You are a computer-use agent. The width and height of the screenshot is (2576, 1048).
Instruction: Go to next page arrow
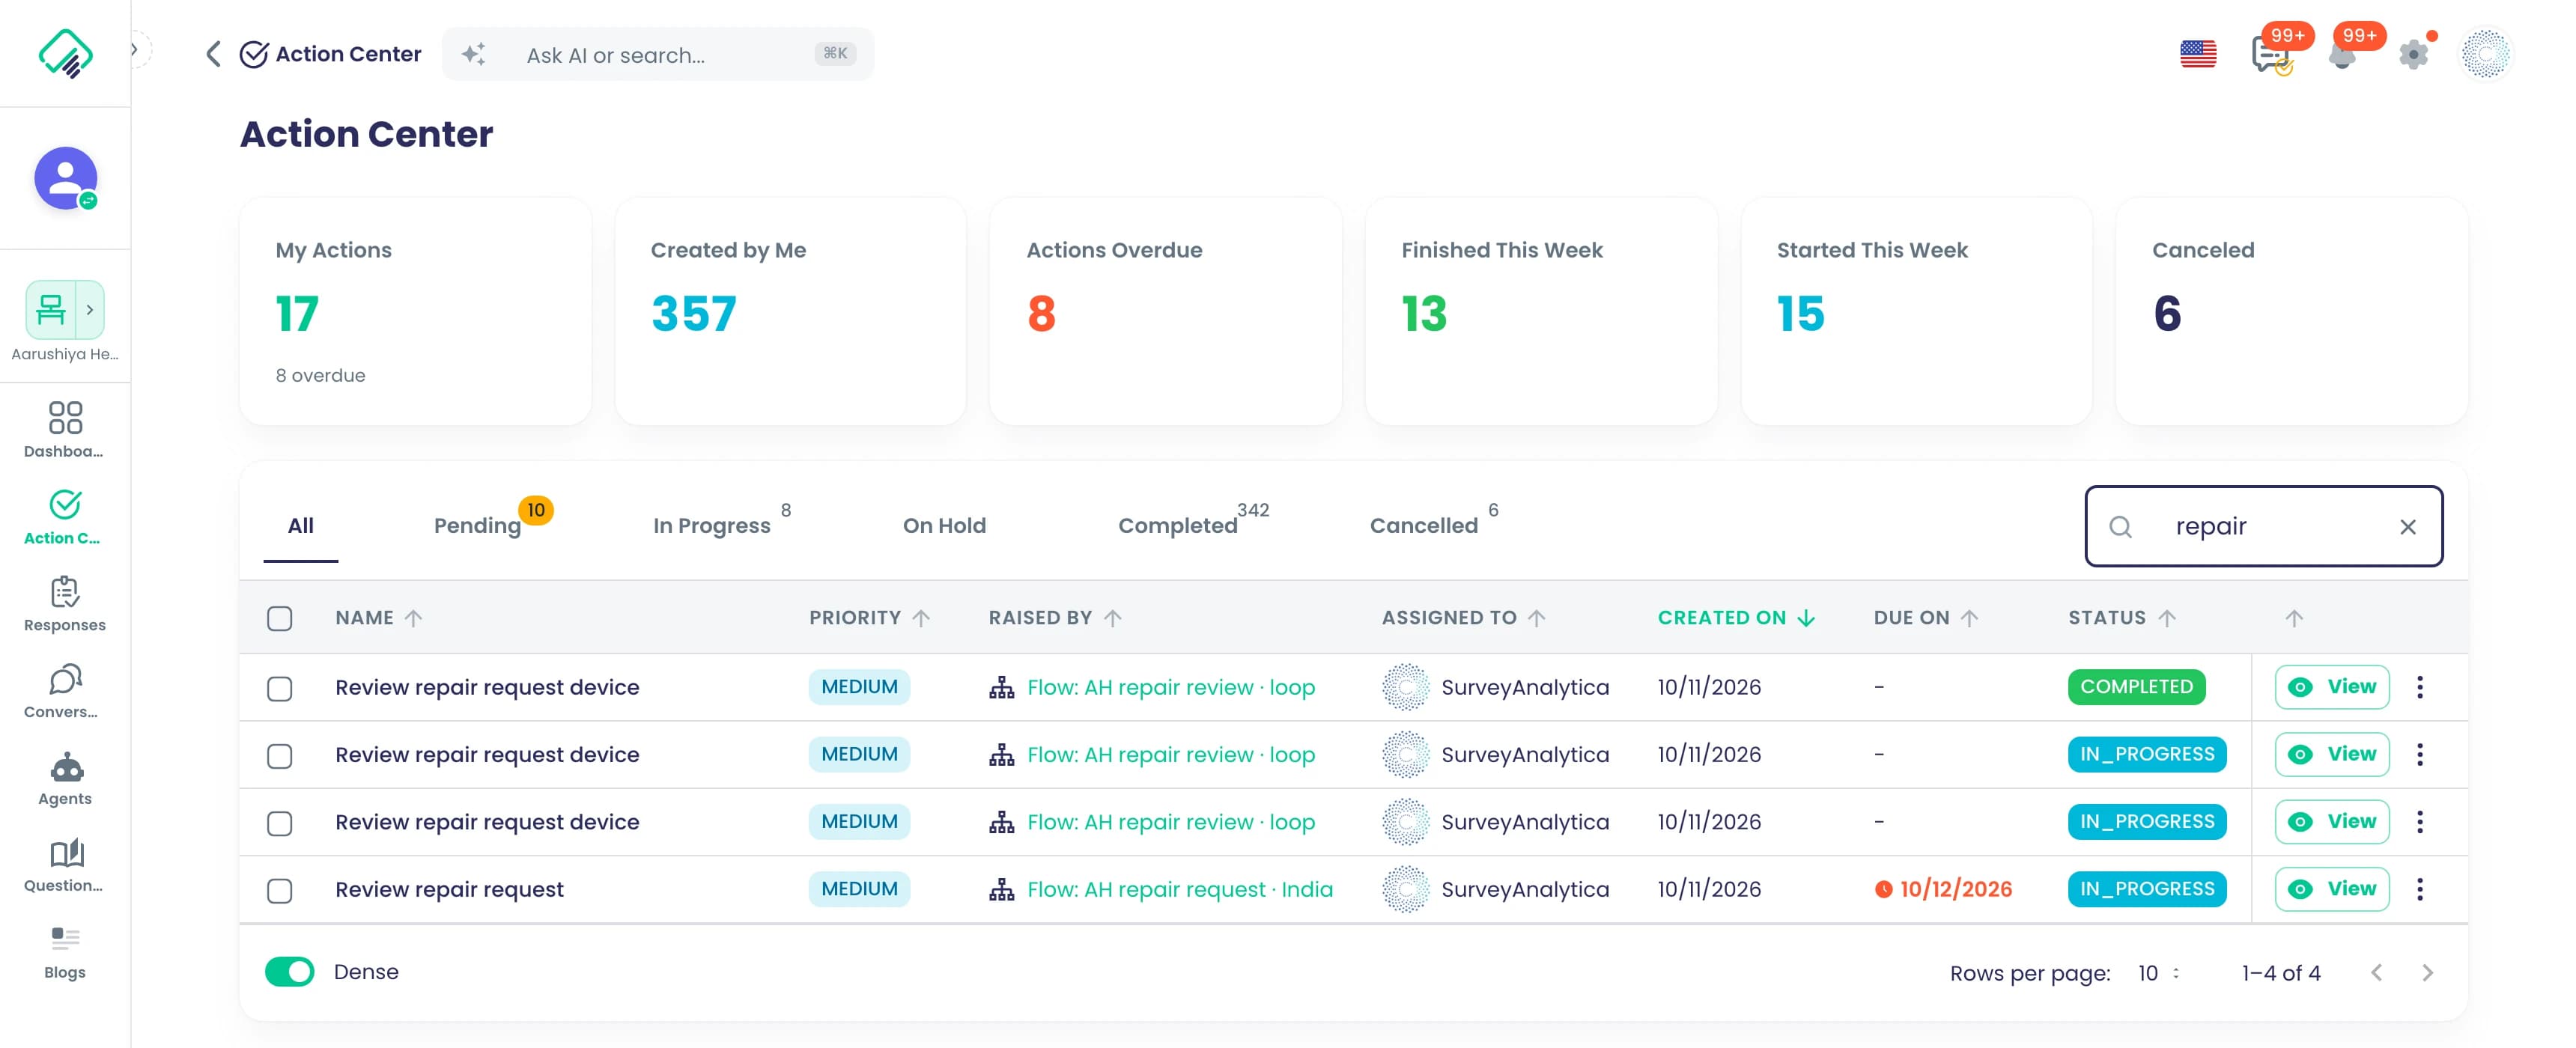2427,973
